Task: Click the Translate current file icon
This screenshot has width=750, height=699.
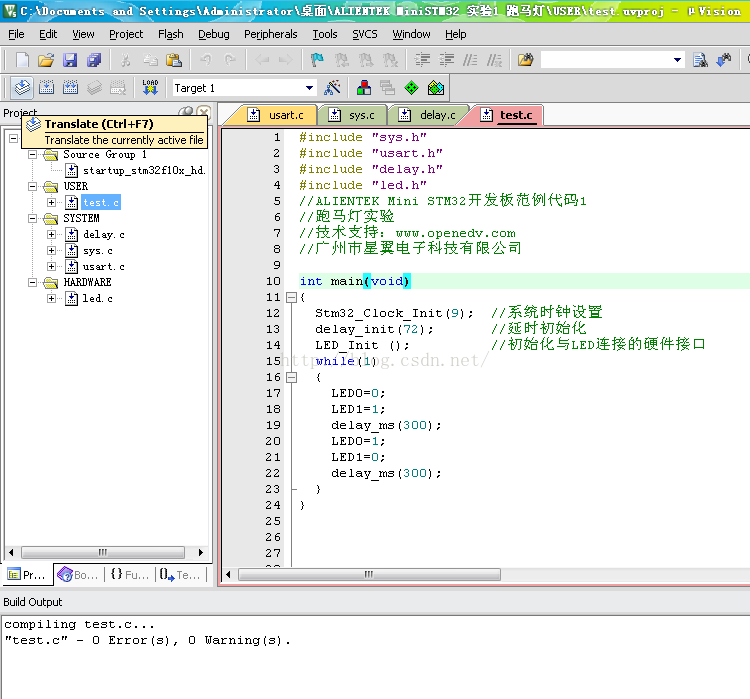Action: [20, 88]
